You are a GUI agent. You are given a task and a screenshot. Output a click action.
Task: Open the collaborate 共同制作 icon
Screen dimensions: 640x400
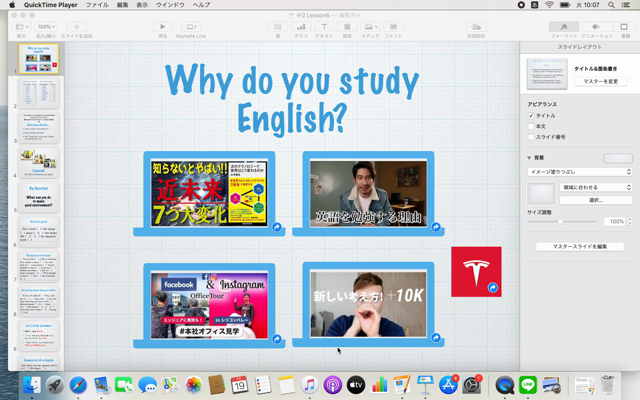(x=476, y=27)
